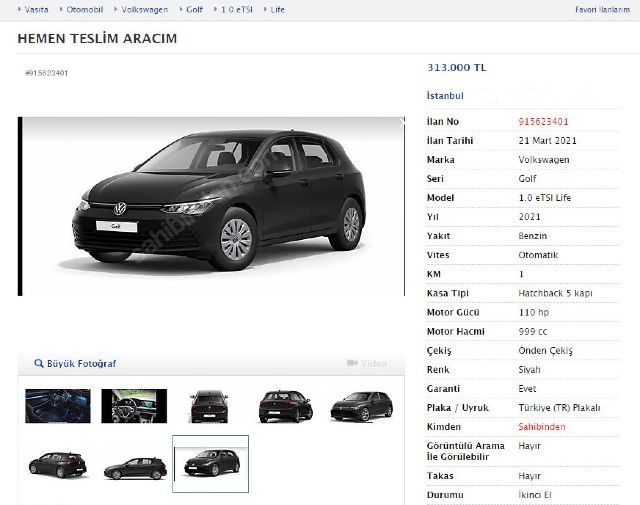Select the front-left angled thumbnail in first row

tap(362, 406)
